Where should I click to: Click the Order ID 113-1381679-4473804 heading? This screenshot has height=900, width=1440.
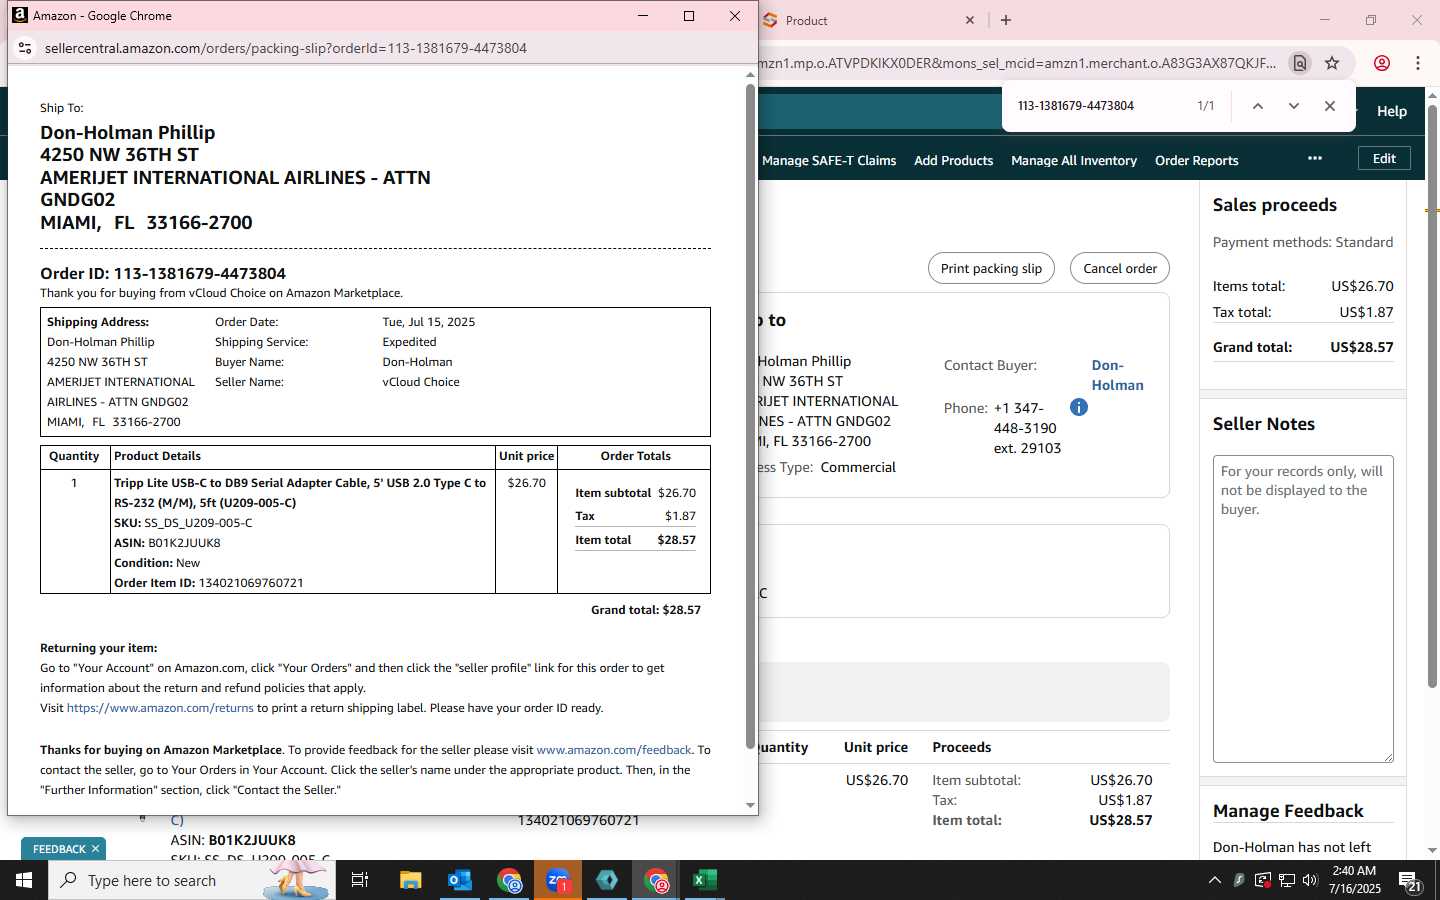click(x=163, y=274)
